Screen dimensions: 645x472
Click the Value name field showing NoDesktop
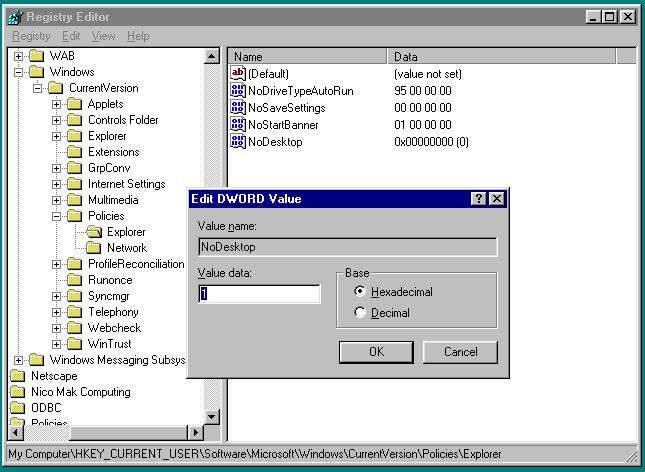348,247
